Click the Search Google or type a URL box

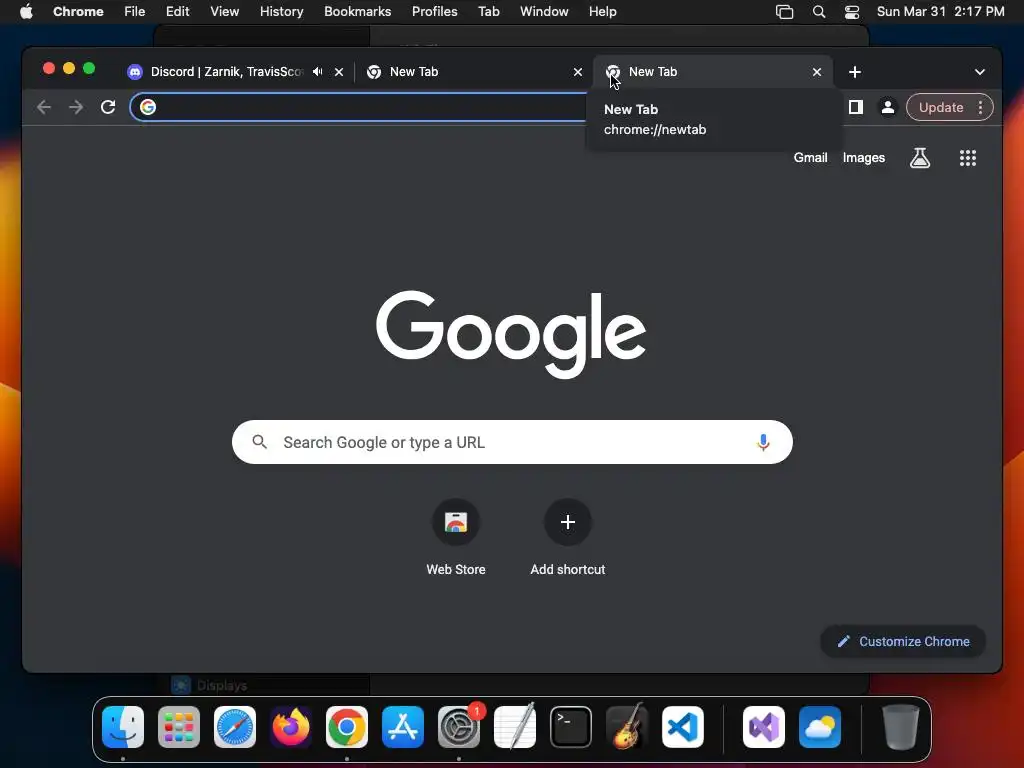pos(512,442)
